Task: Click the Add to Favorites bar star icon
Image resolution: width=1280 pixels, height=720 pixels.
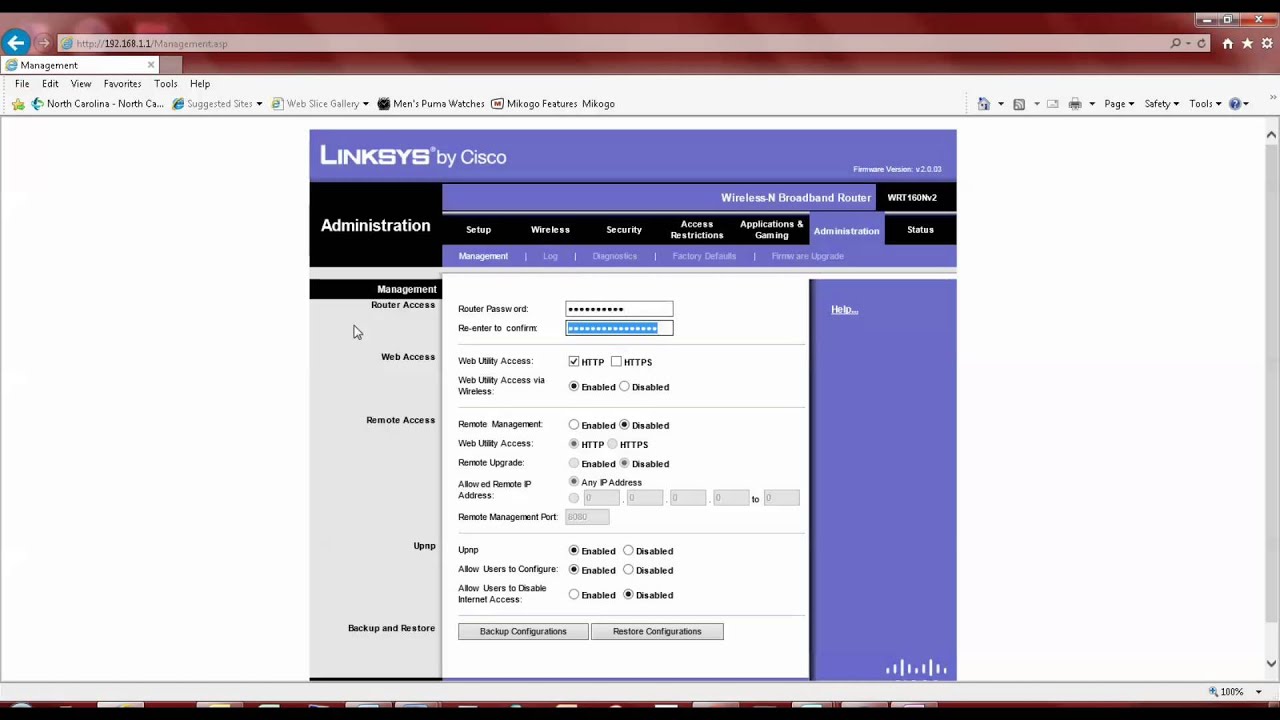Action: (18, 104)
